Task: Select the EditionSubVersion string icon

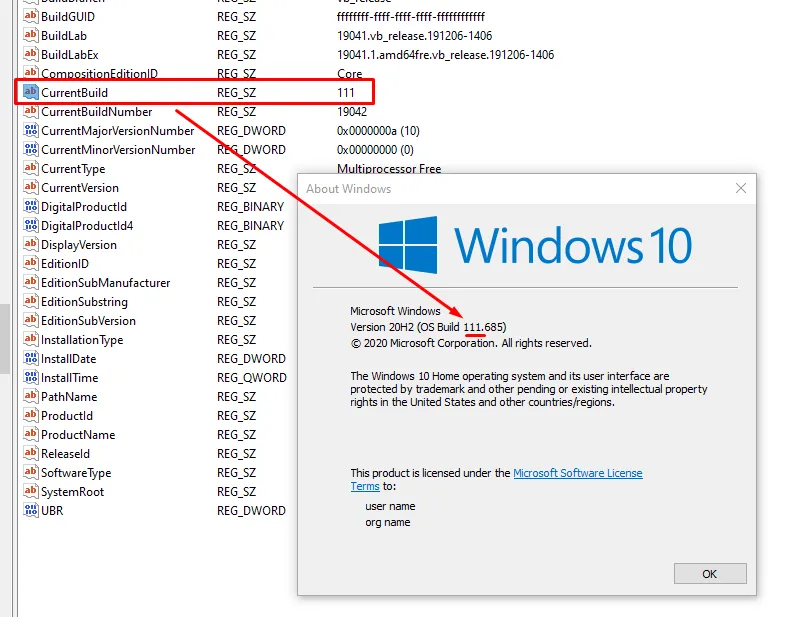Action: tap(31, 320)
